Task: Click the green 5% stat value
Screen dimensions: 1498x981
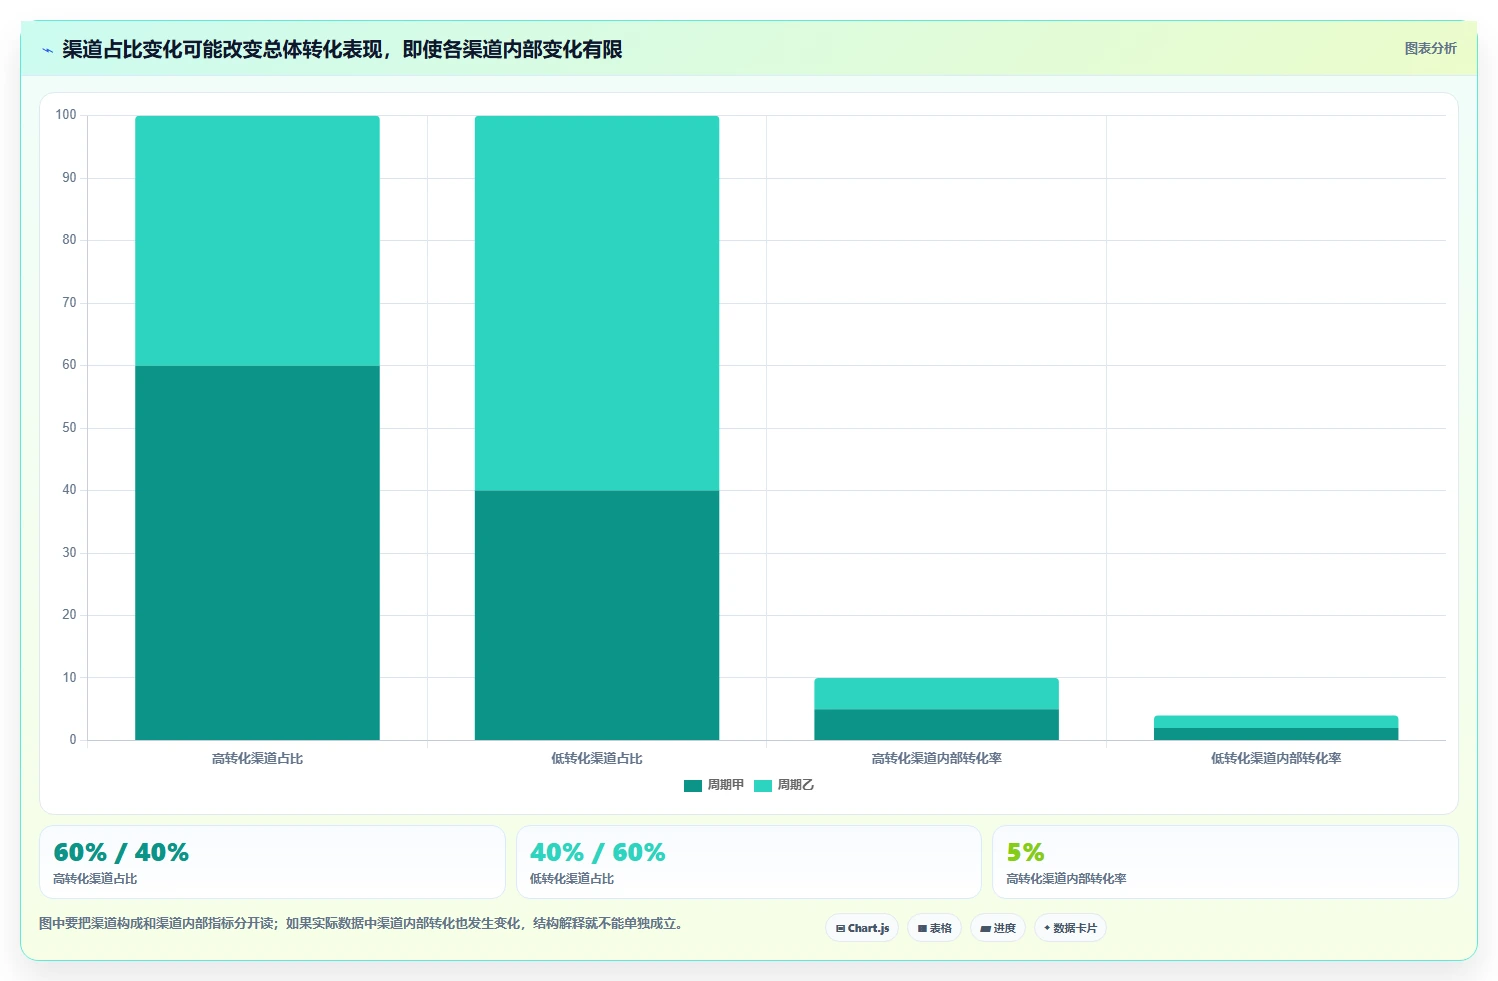Action: [1025, 853]
